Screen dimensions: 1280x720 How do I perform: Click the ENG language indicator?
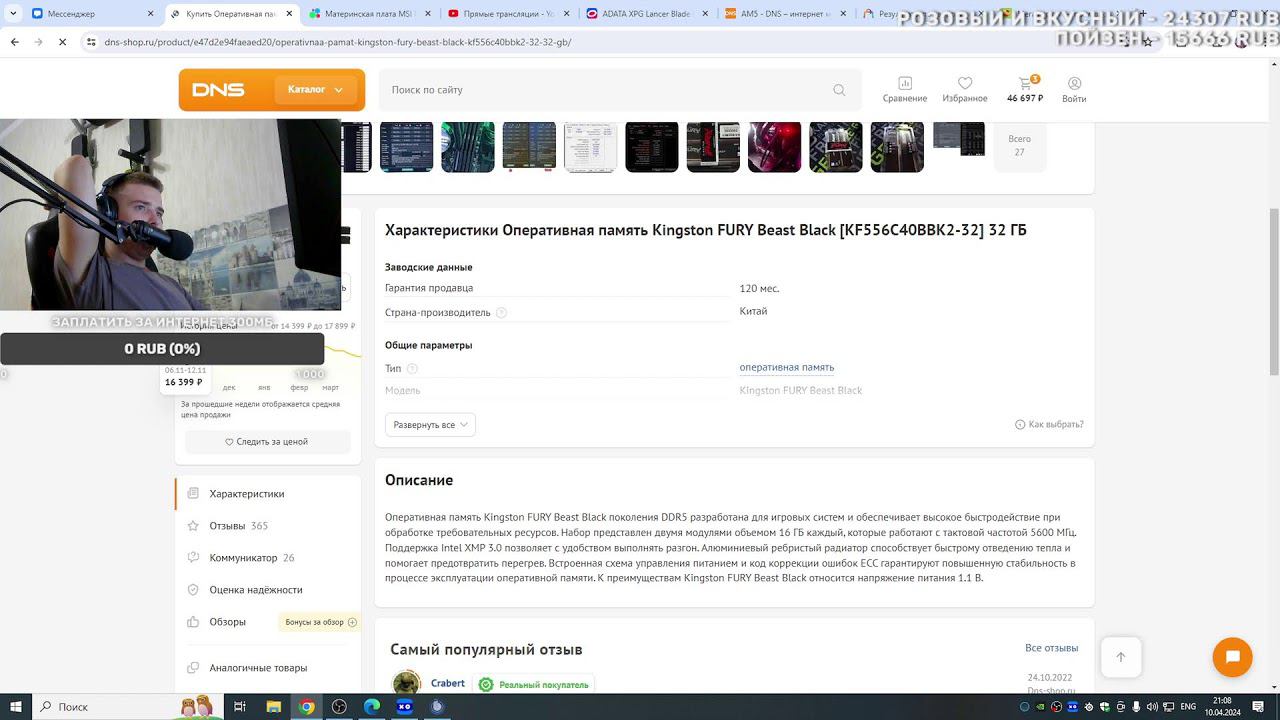(x=1188, y=707)
